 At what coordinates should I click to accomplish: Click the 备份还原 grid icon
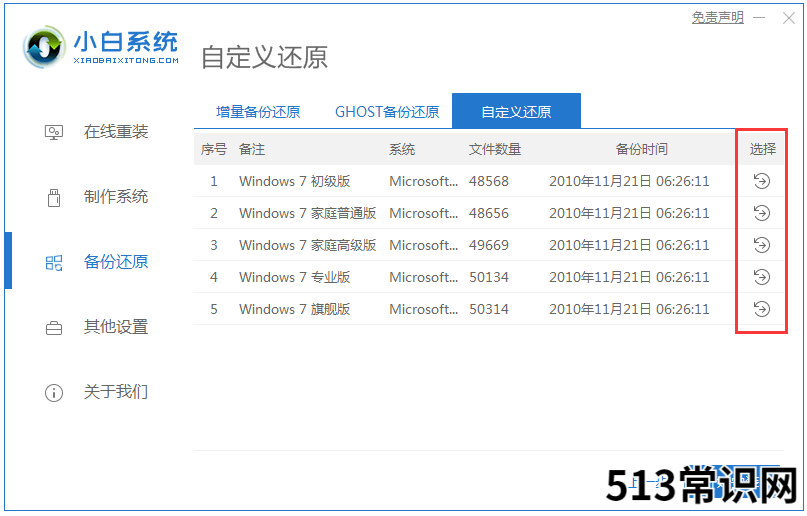54,262
